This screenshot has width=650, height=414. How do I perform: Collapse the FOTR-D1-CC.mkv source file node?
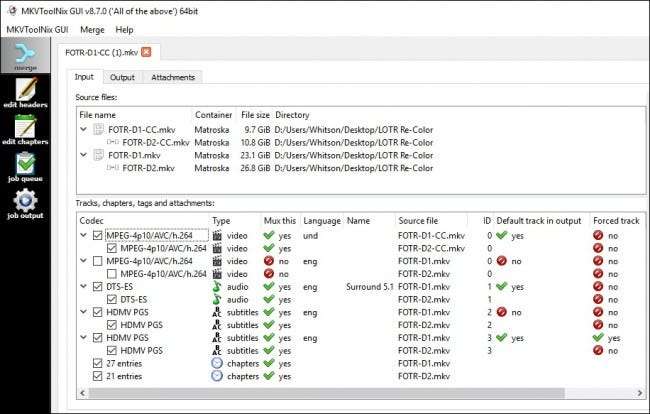coord(84,129)
